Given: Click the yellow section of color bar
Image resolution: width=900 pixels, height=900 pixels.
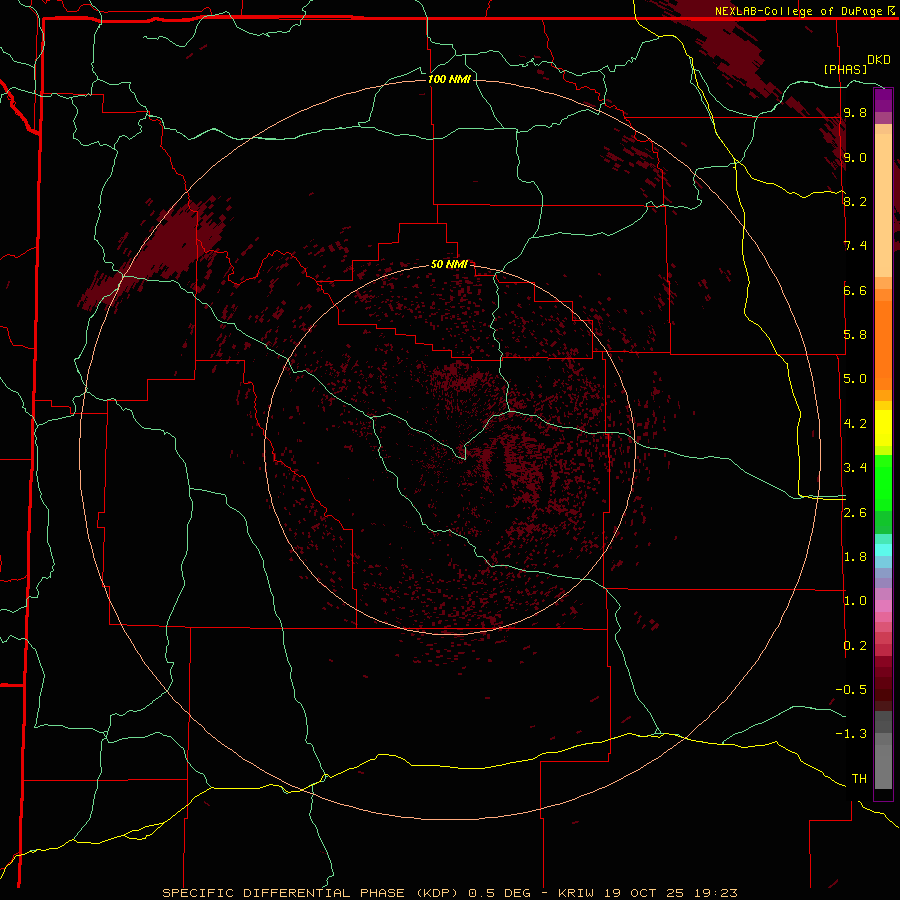Looking at the screenshot, I should (x=883, y=428).
